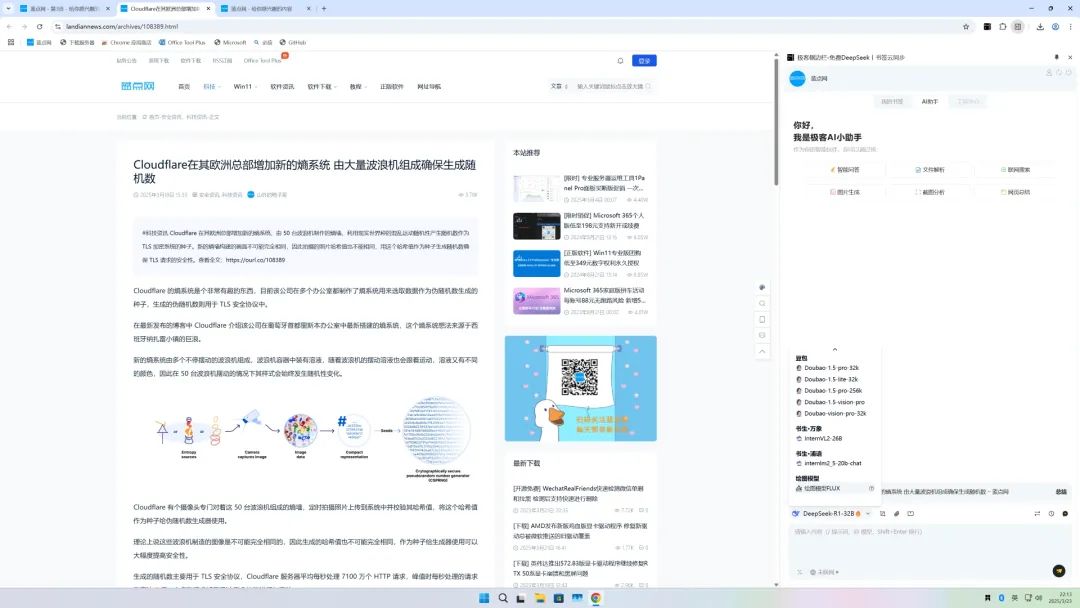Expand the Win11 navigation menu
The width and height of the screenshot is (1080, 608).
[x=245, y=87]
